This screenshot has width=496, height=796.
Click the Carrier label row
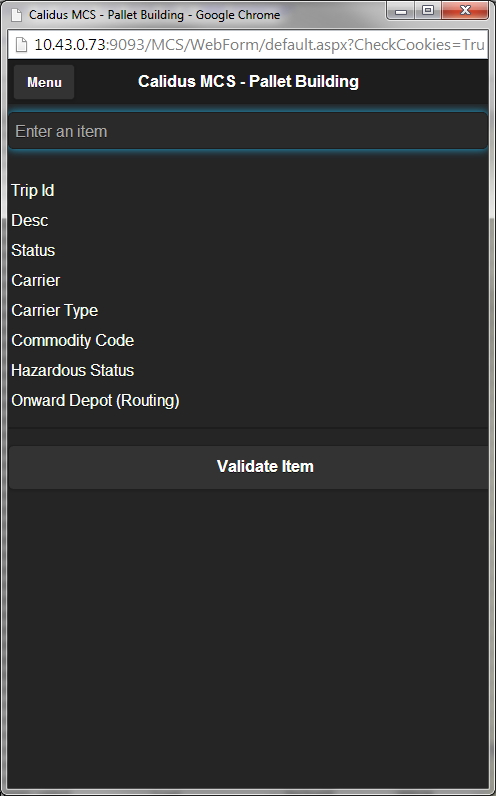pos(36,280)
